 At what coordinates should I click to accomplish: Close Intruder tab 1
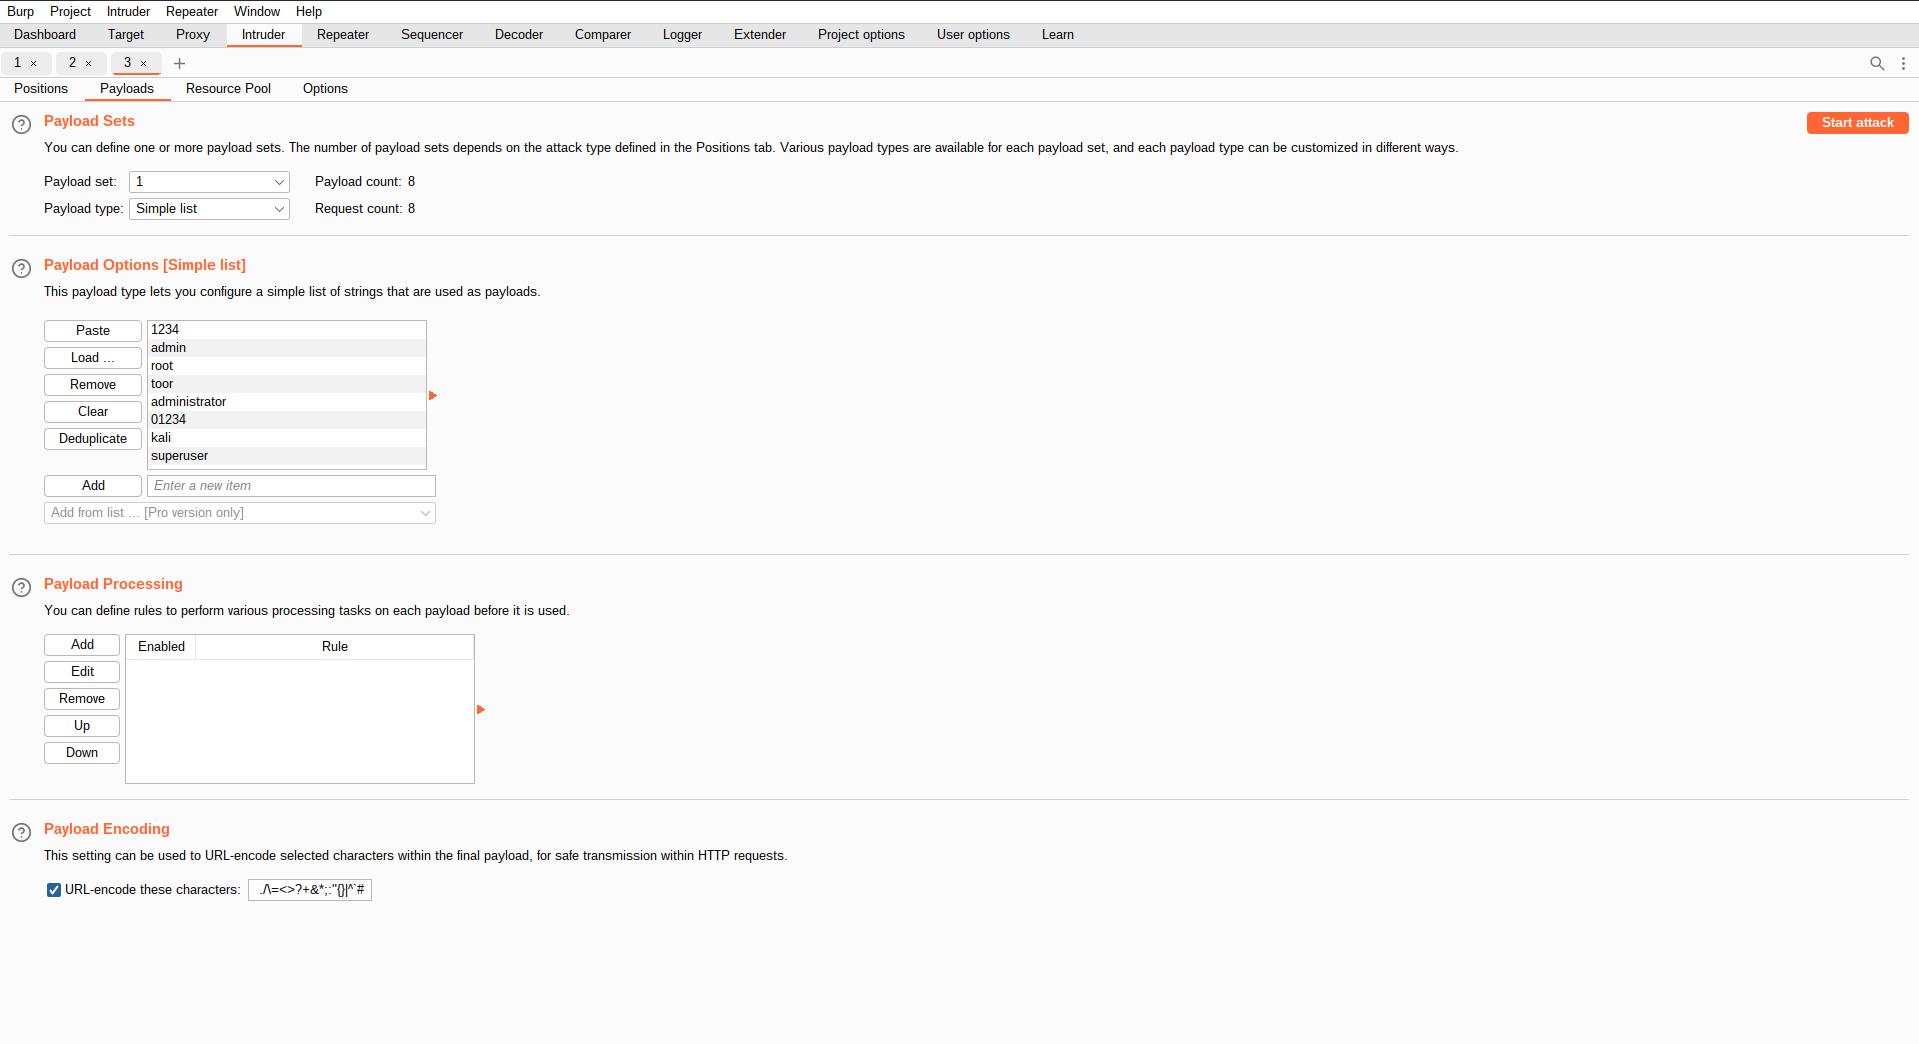[x=33, y=63]
